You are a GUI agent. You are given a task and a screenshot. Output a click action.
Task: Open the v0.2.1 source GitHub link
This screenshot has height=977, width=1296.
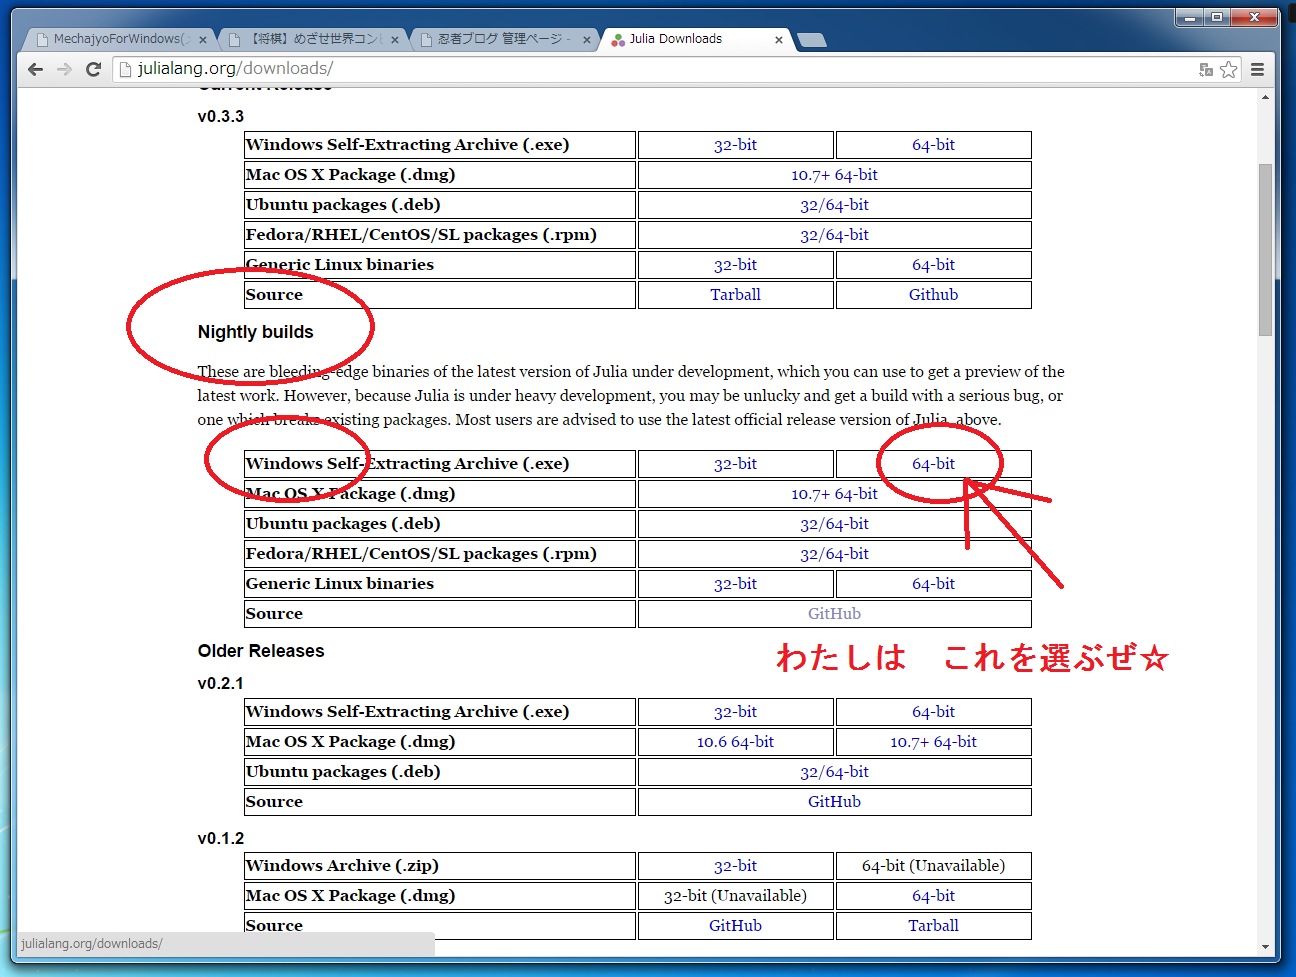pyautogui.click(x=834, y=802)
